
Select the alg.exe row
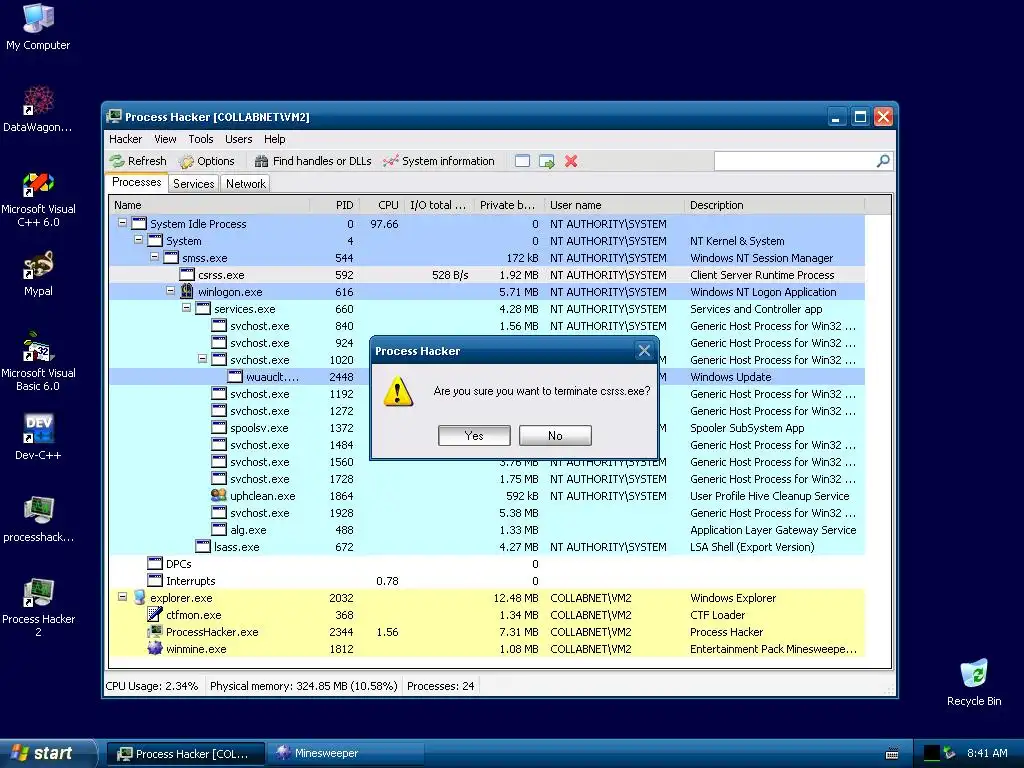click(x=487, y=530)
